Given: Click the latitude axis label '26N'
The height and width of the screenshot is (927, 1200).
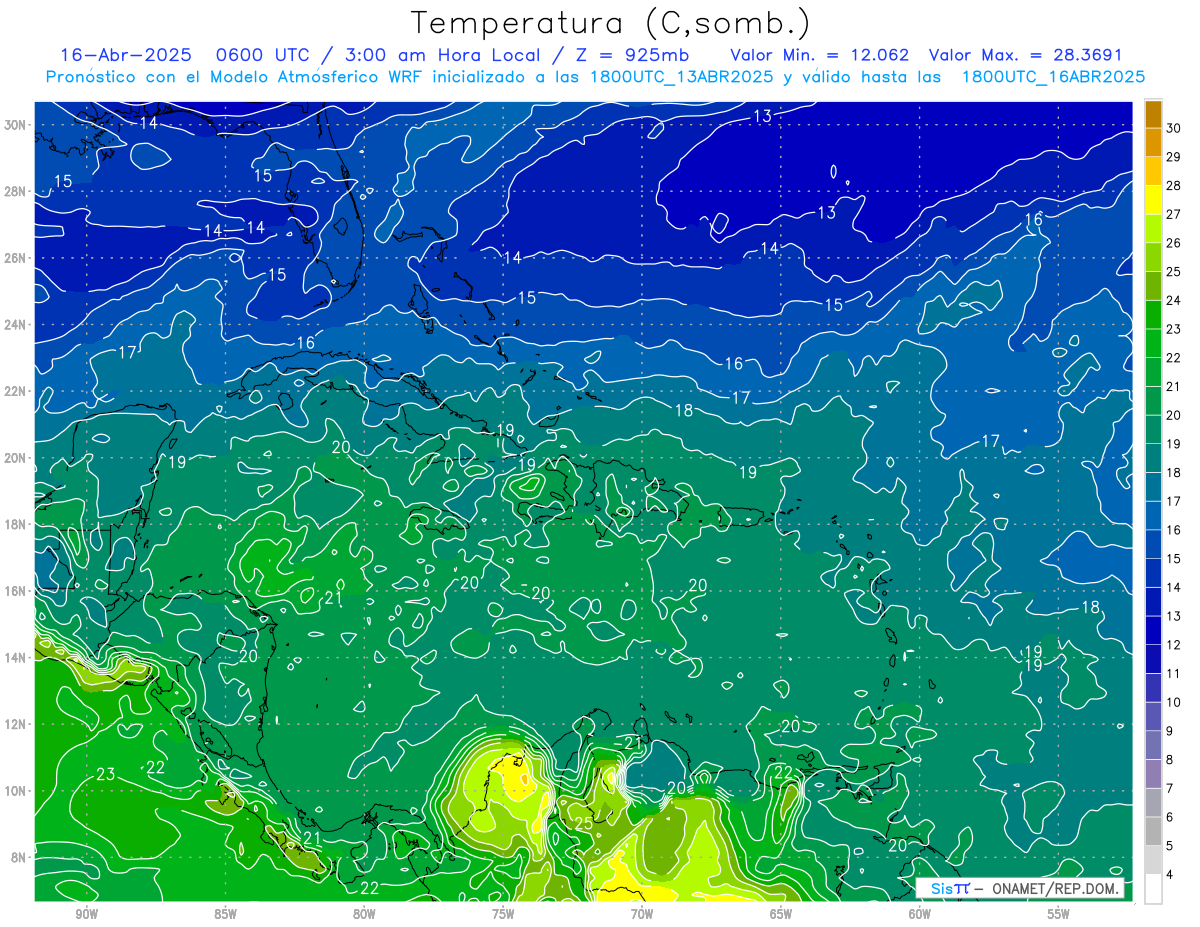Looking at the screenshot, I should pyautogui.click(x=15, y=258).
